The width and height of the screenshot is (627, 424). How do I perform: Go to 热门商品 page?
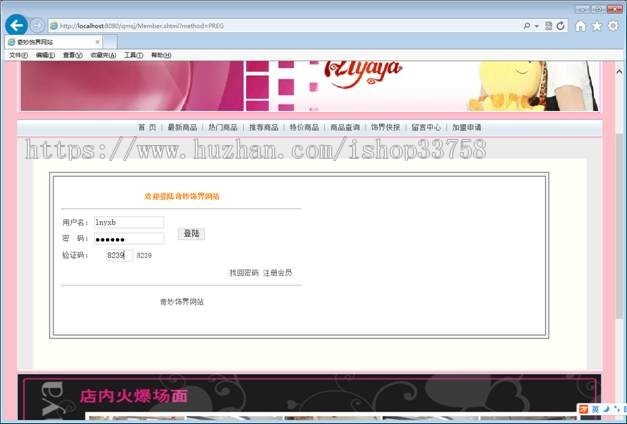[x=223, y=128]
